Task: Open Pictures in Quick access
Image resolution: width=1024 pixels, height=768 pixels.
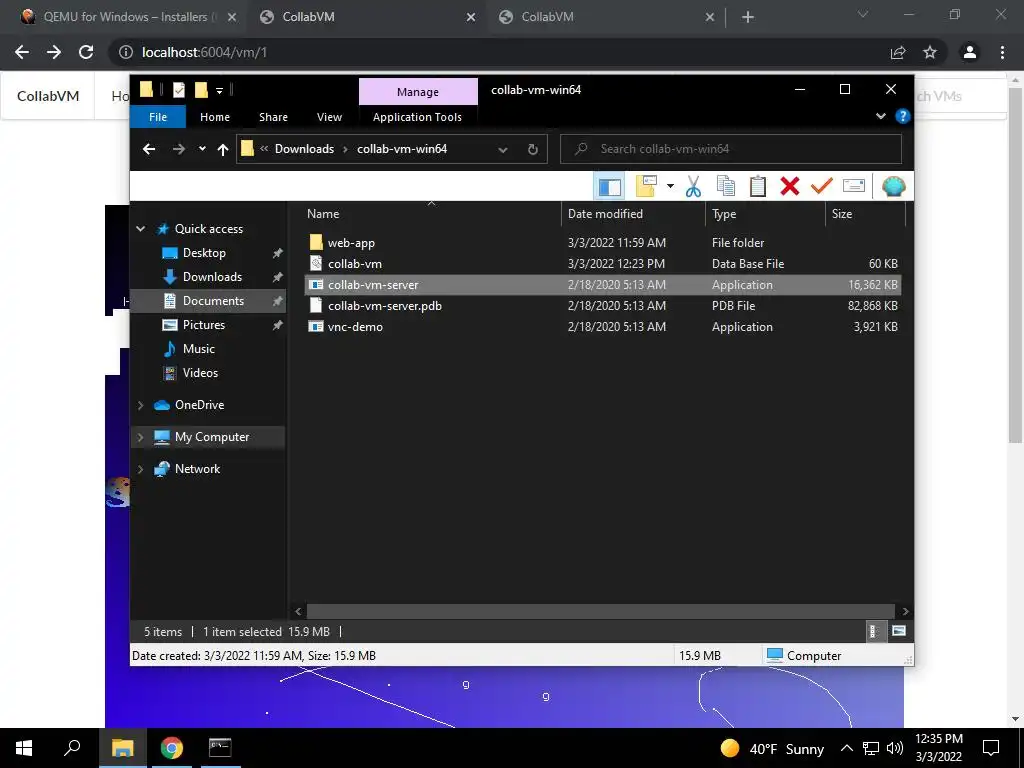Action: point(204,325)
